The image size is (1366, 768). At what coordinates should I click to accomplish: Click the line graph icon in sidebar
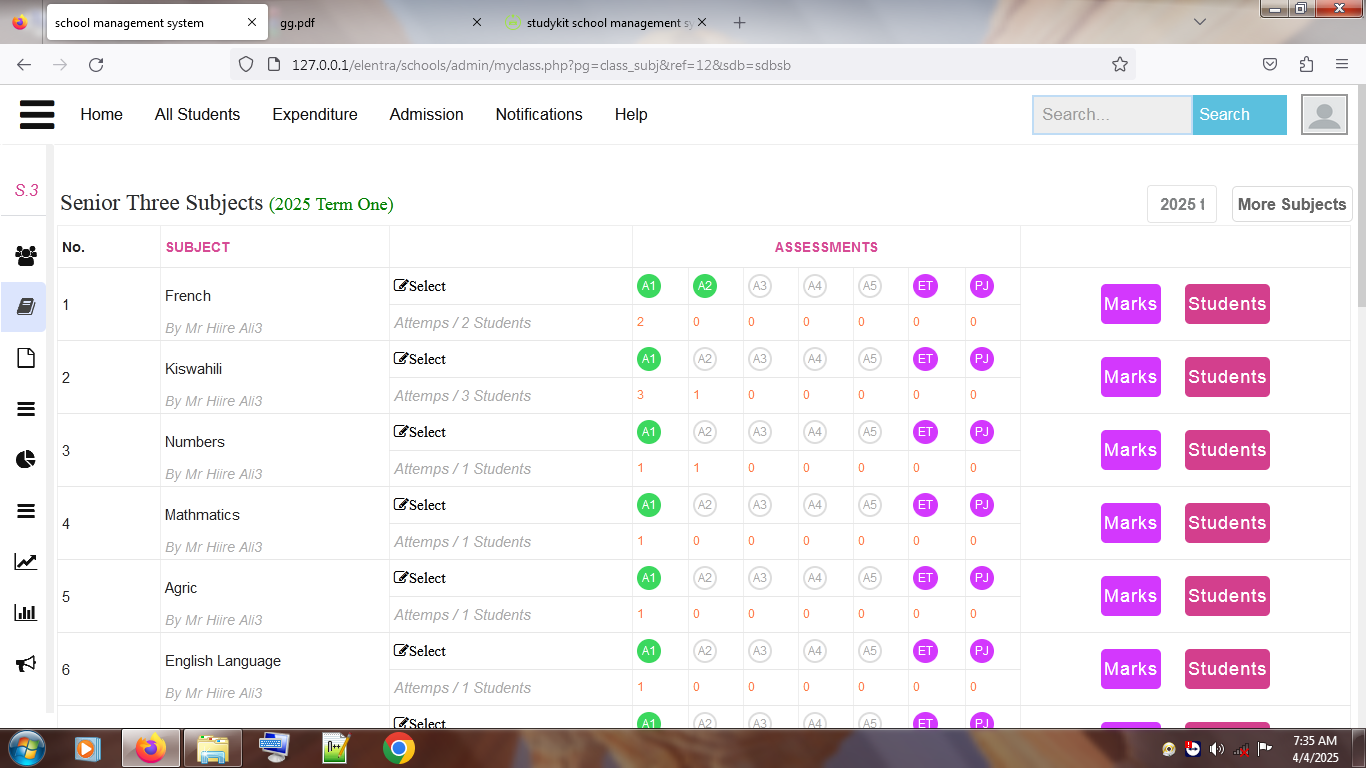pyautogui.click(x=26, y=562)
